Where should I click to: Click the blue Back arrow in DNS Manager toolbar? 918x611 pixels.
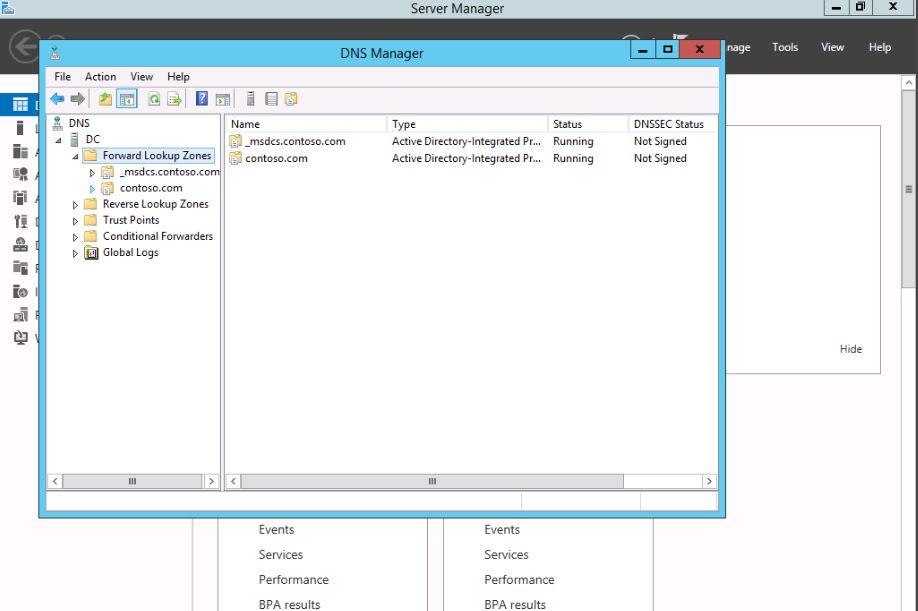point(57,99)
